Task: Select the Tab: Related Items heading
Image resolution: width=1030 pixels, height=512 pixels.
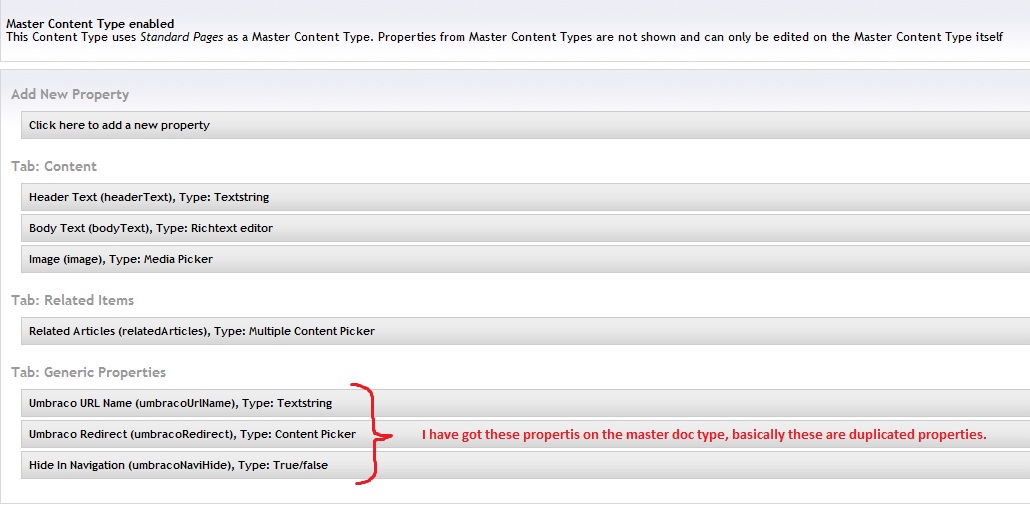Action: click(72, 300)
